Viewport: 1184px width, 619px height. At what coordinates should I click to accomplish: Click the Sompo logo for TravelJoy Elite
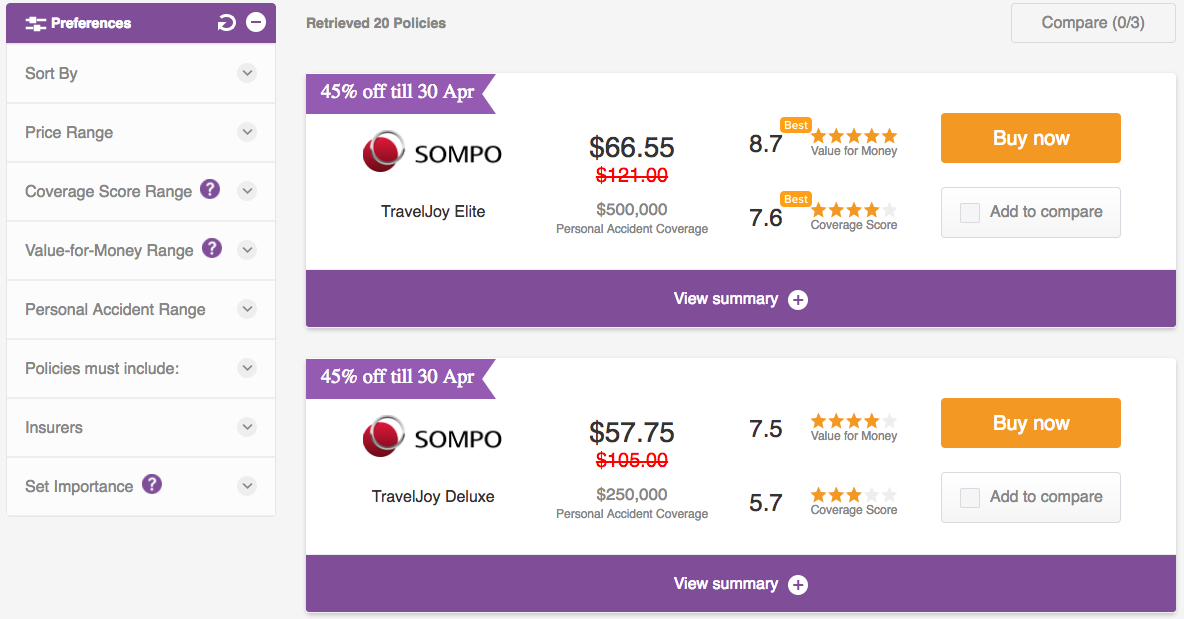click(x=432, y=152)
